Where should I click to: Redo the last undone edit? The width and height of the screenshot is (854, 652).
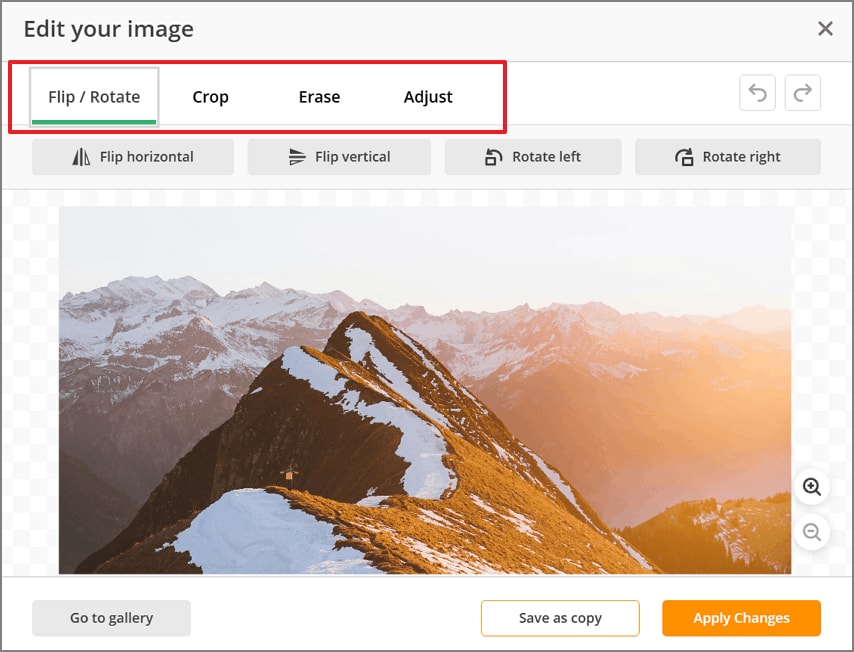[803, 93]
